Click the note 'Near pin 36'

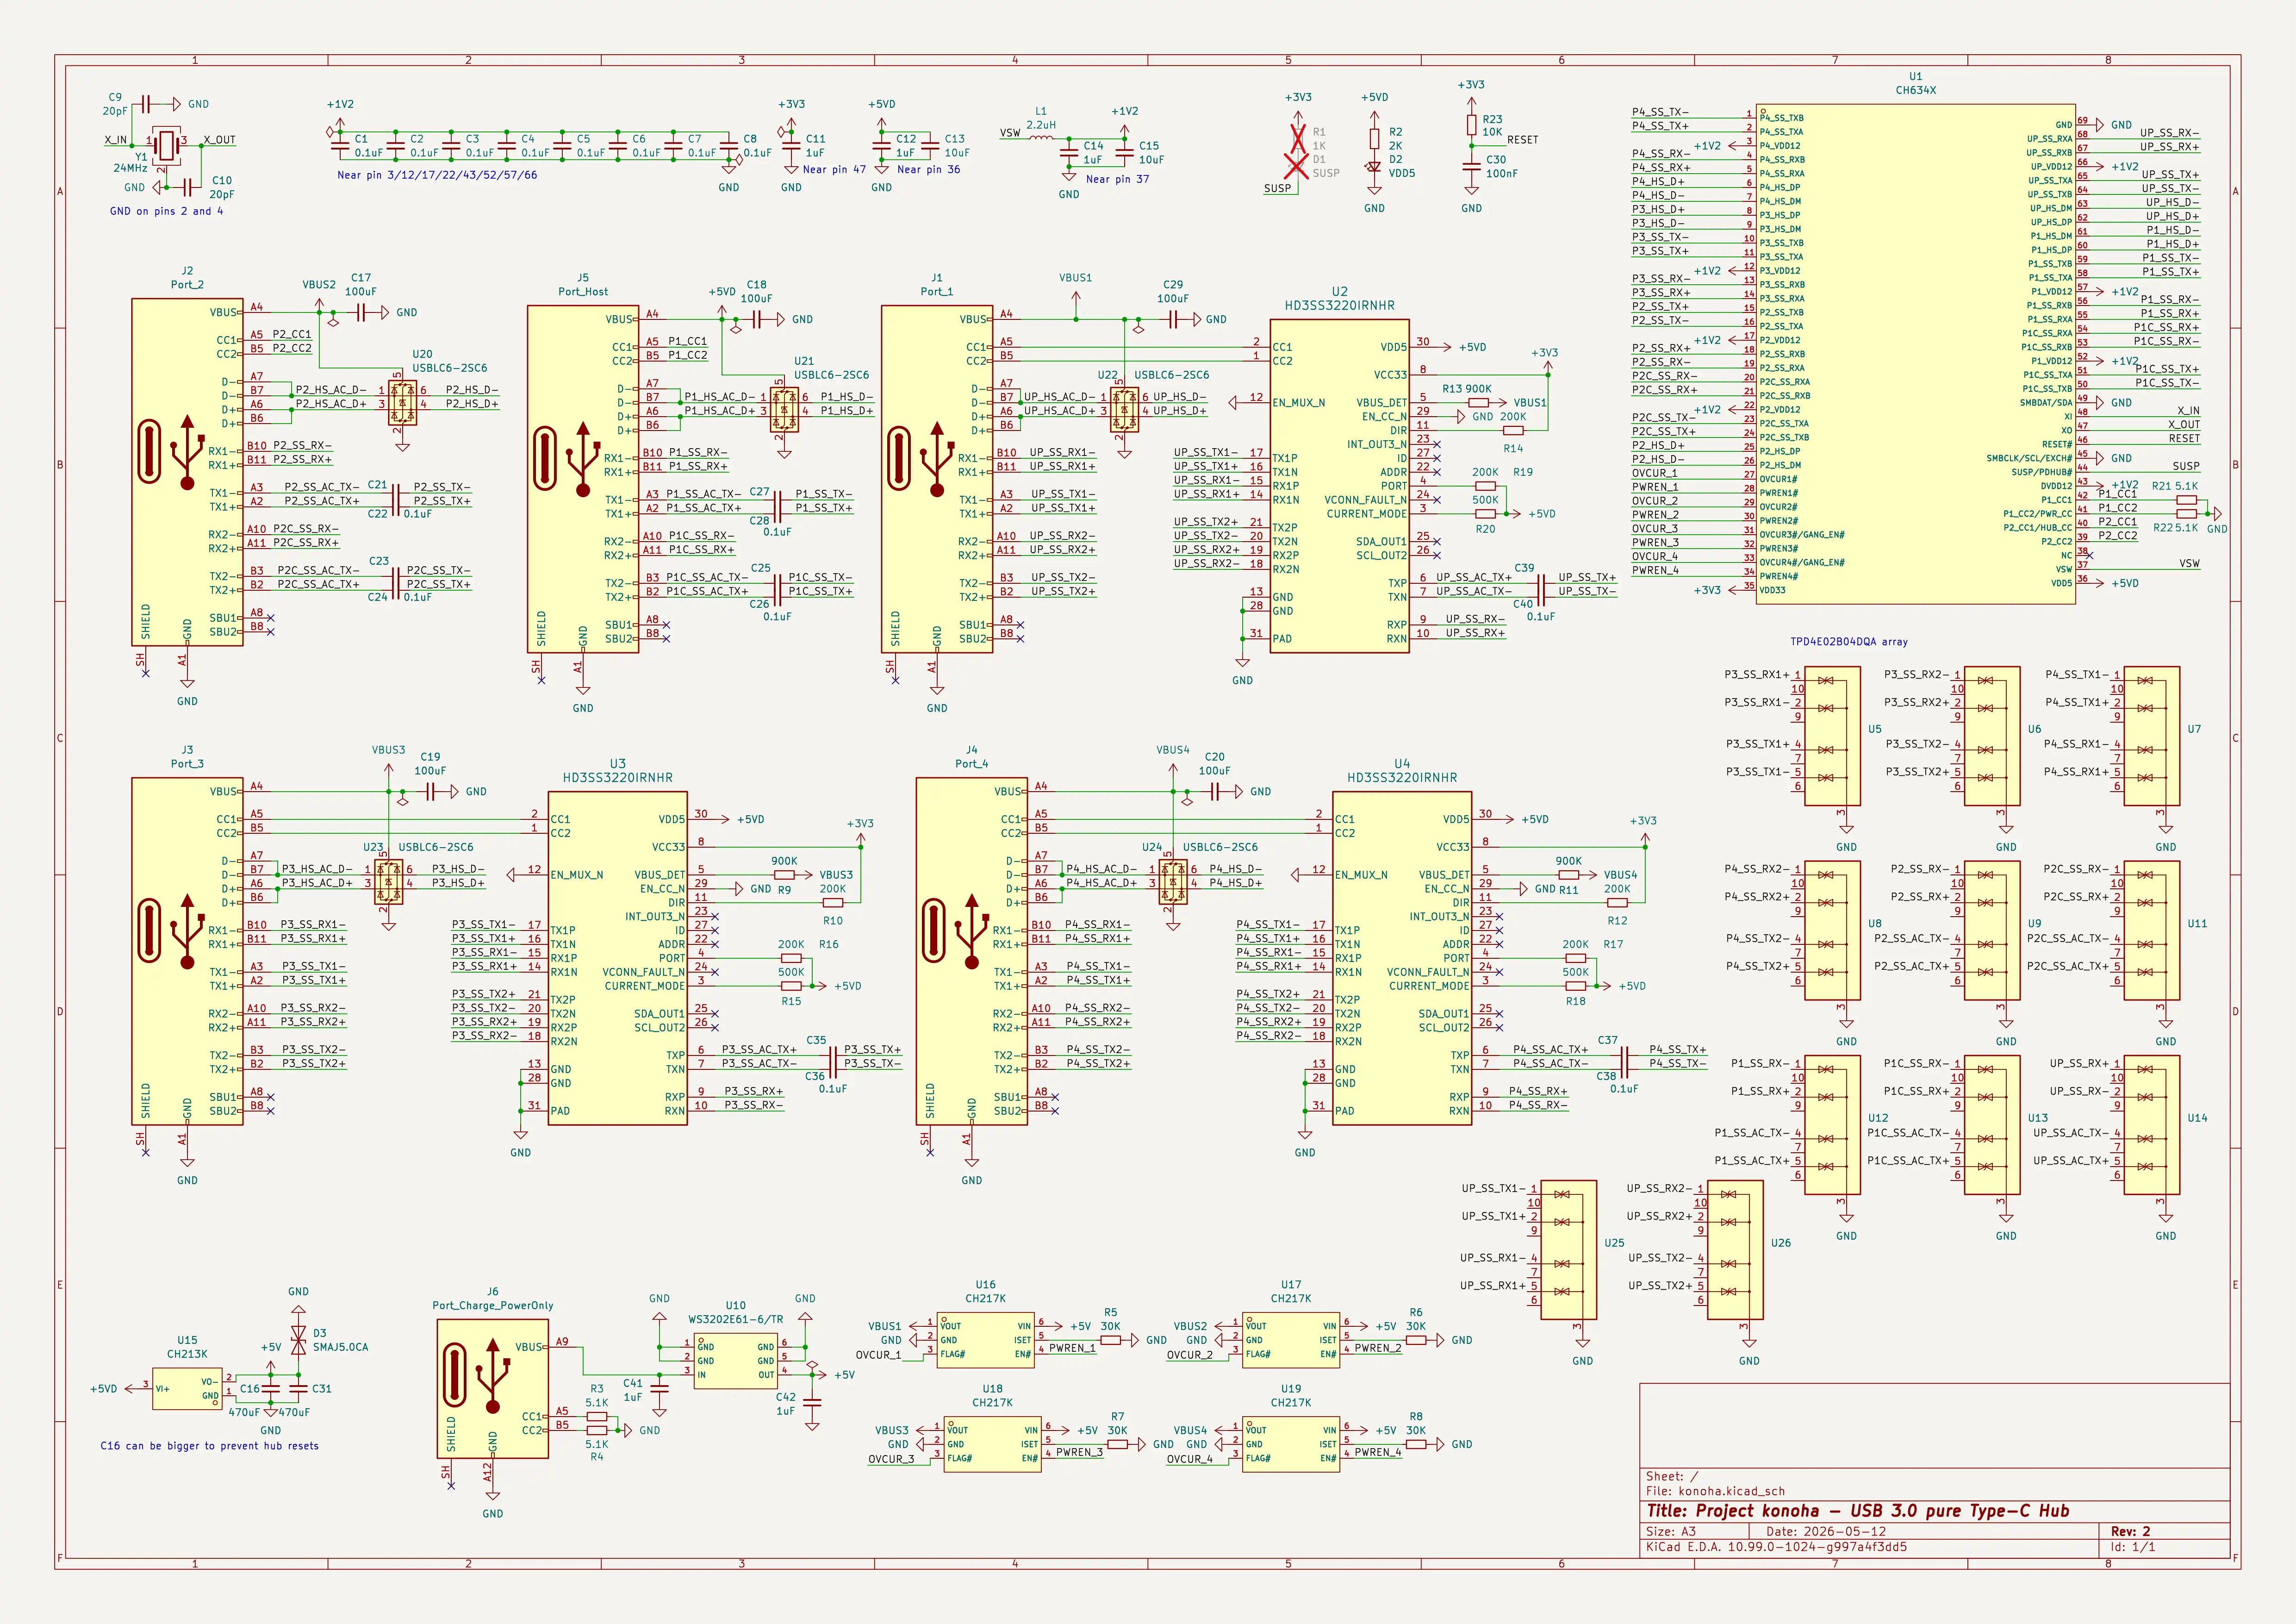tap(928, 169)
